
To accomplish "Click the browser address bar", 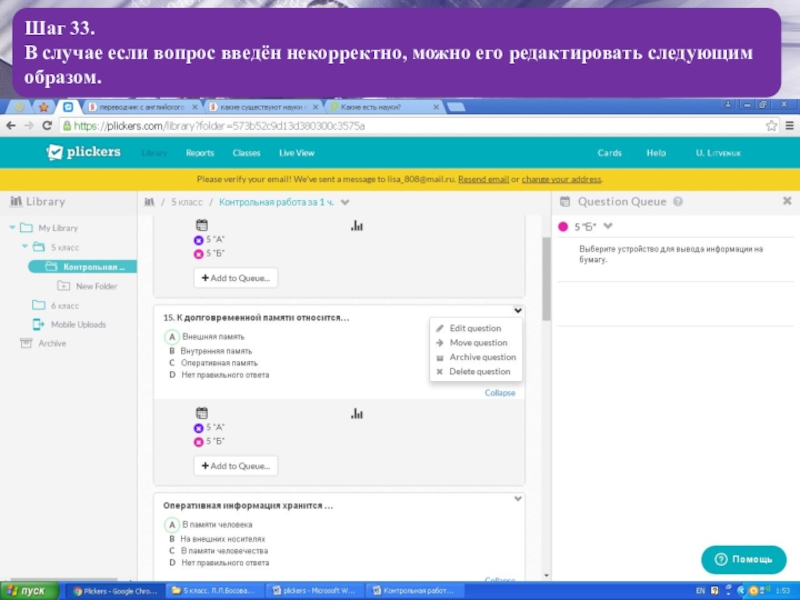I will (x=411, y=126).
